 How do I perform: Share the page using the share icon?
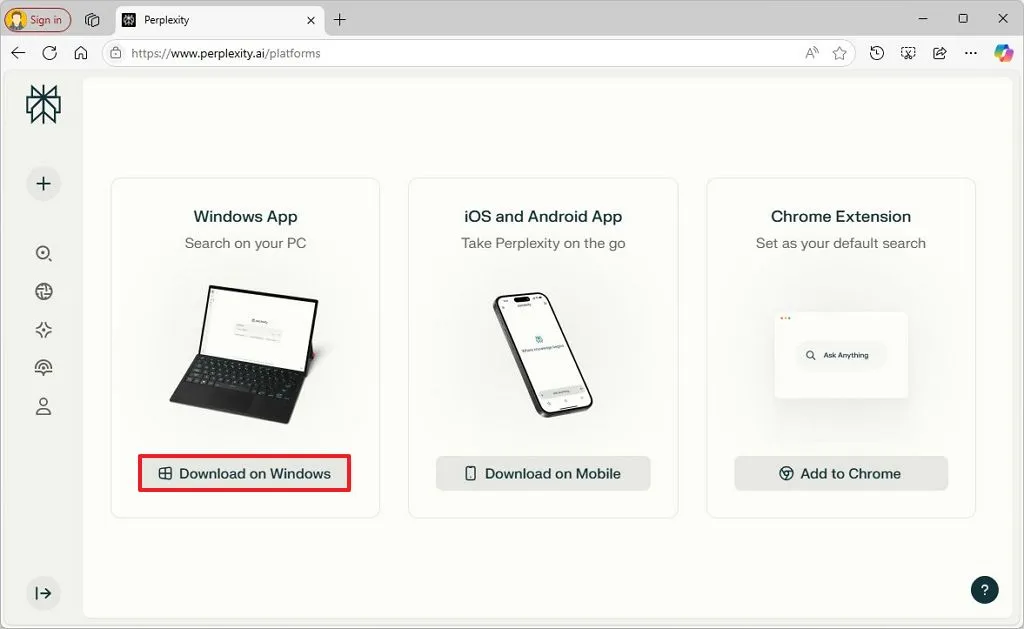coord(939,53)
